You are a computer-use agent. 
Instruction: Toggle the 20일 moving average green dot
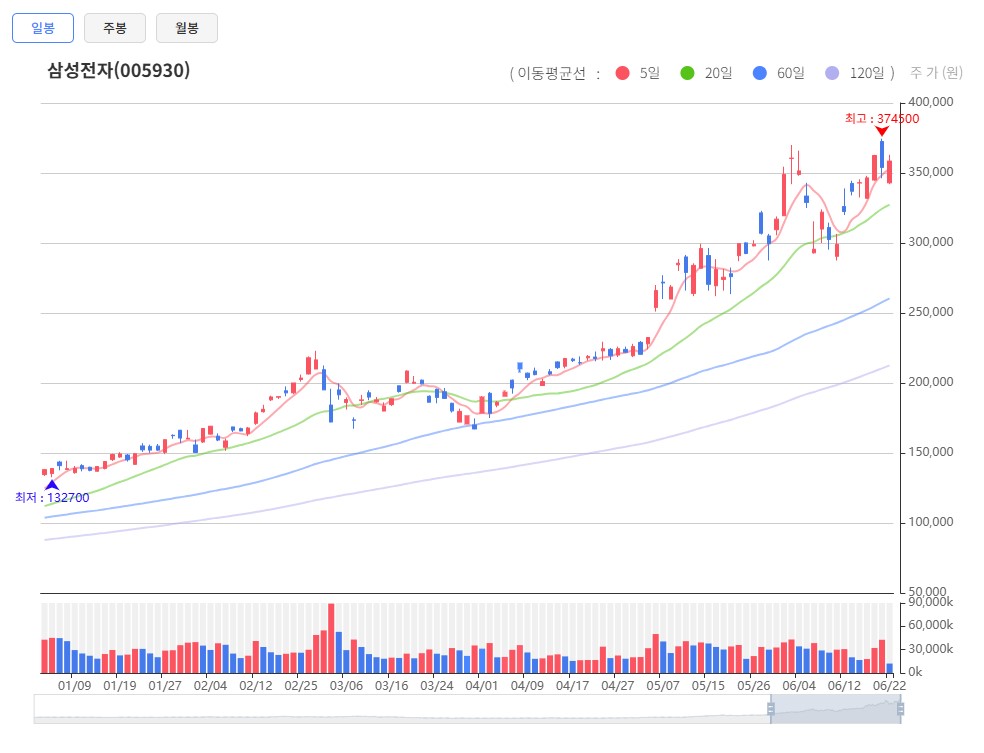pos(687,73)
